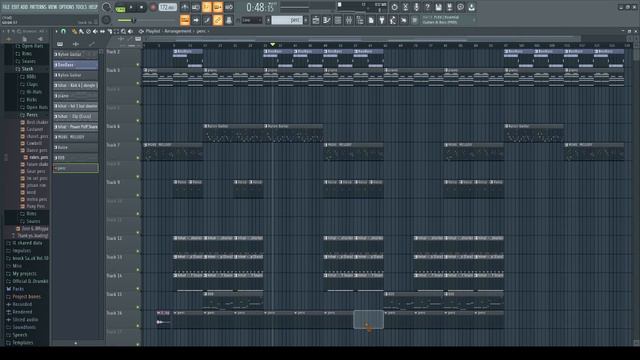Click the master pitch knob
Viewport: 640px width, 360px height.
click(x=106, y=20)
